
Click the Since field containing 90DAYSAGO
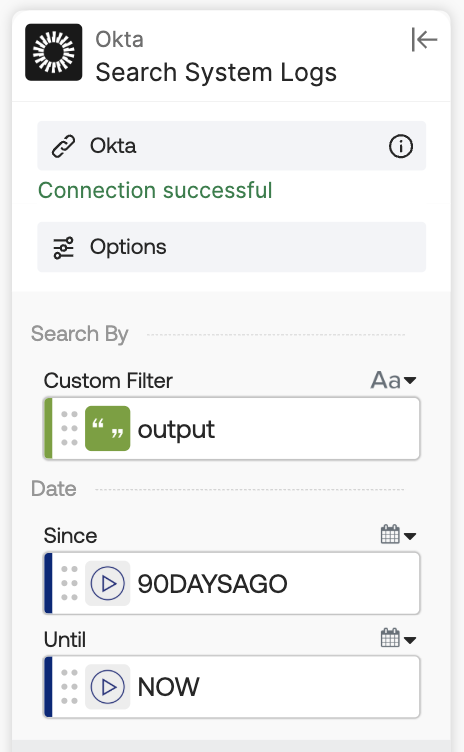[x=232, y=583]
